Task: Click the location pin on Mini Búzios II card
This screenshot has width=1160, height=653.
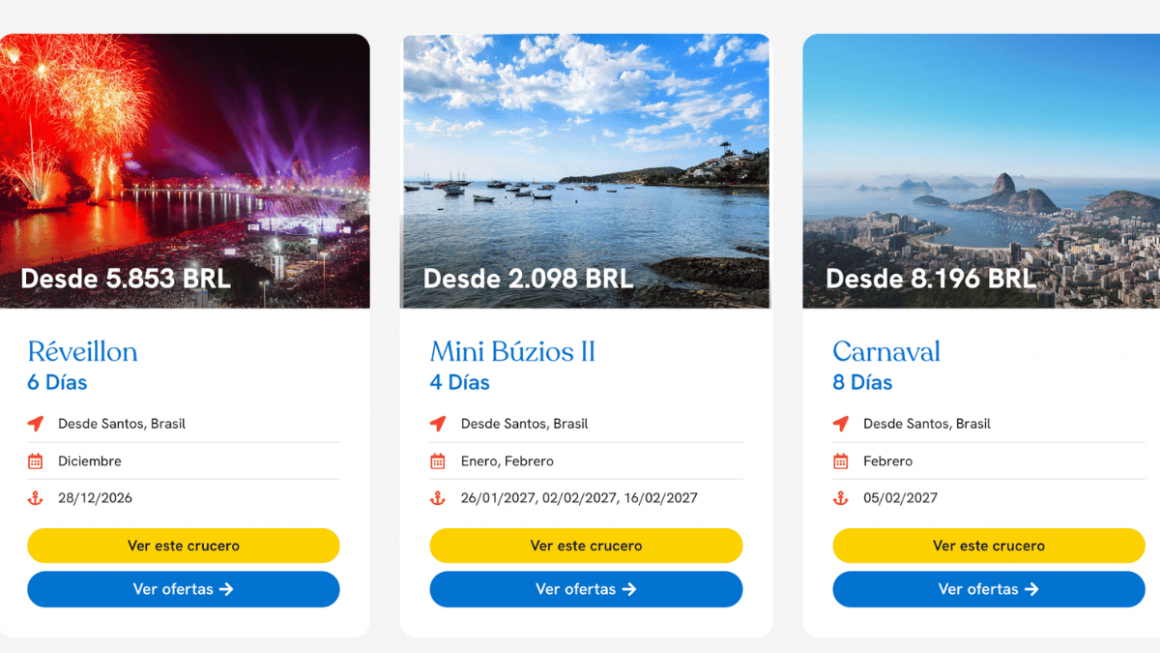Action: pyautogui.click(x=440, y=424)
